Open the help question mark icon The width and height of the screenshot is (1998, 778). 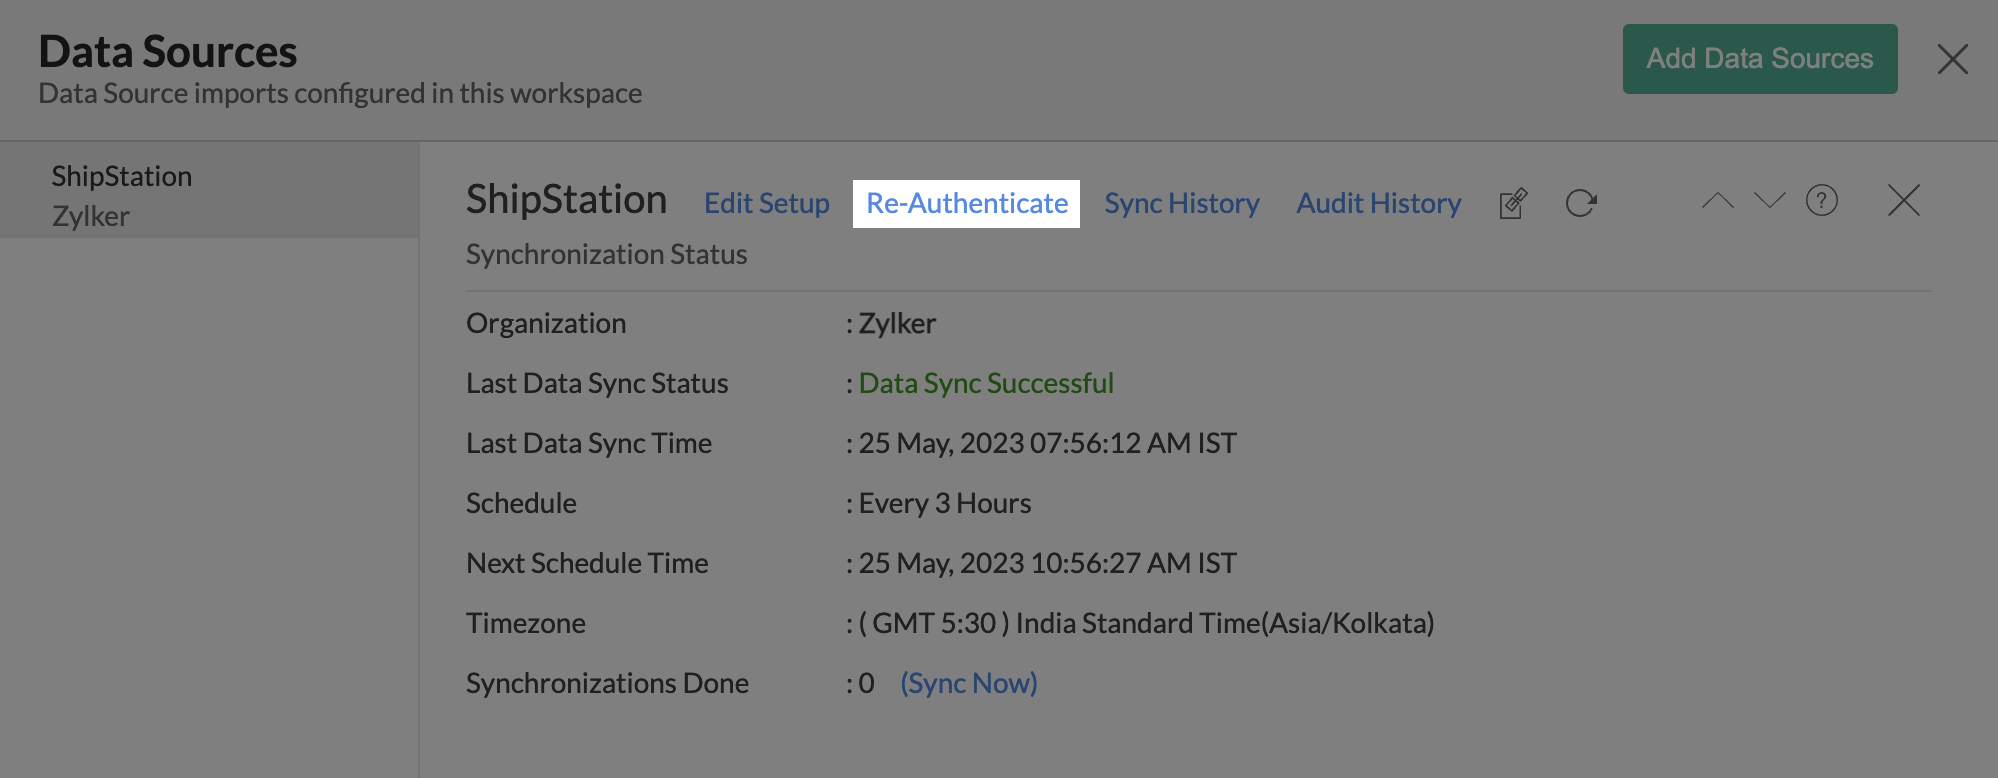pyautogui.click(x=1822, y=201)
